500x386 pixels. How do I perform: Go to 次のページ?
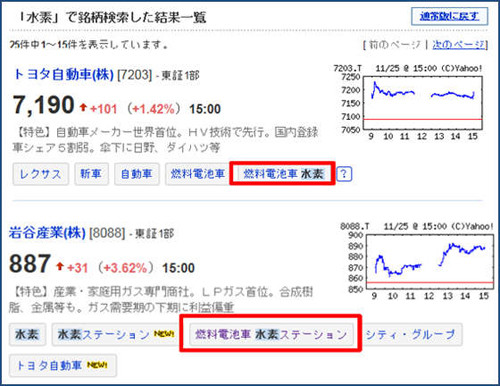click(x=459, y=44)
